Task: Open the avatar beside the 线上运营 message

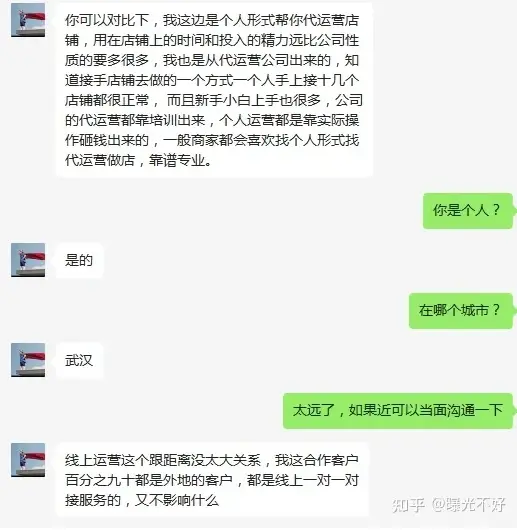Action: [28, 460]
